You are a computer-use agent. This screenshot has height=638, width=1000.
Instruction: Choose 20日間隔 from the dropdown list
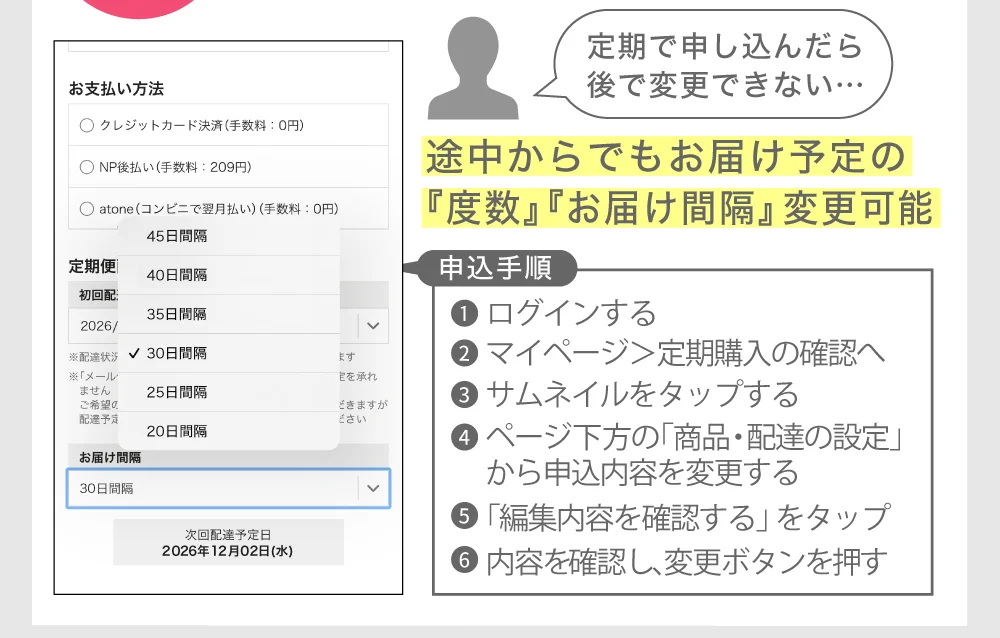pos(228,431)
